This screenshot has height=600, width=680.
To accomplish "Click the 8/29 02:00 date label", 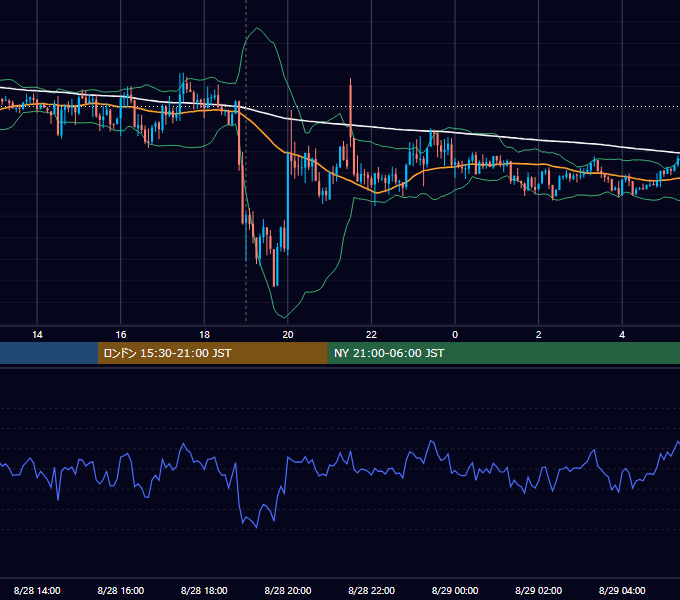I will pyautogui.click(x=538, y=590).
